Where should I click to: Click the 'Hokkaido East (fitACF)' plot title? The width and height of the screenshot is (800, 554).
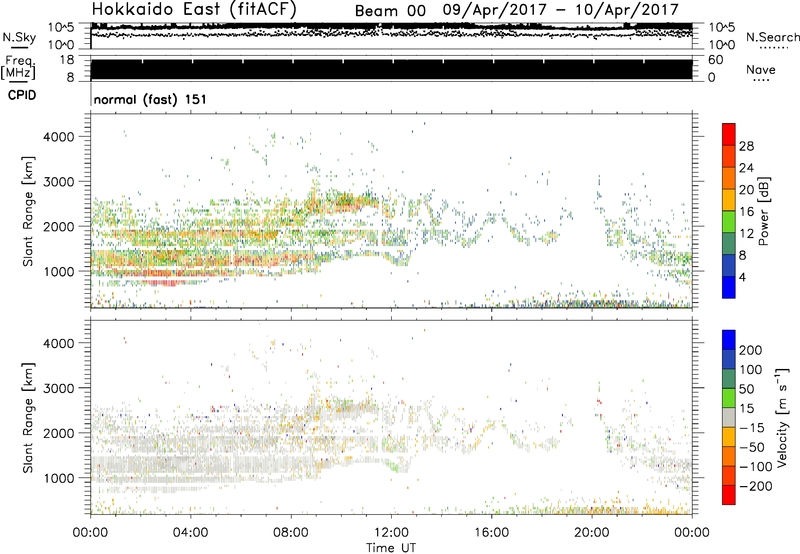194,10
